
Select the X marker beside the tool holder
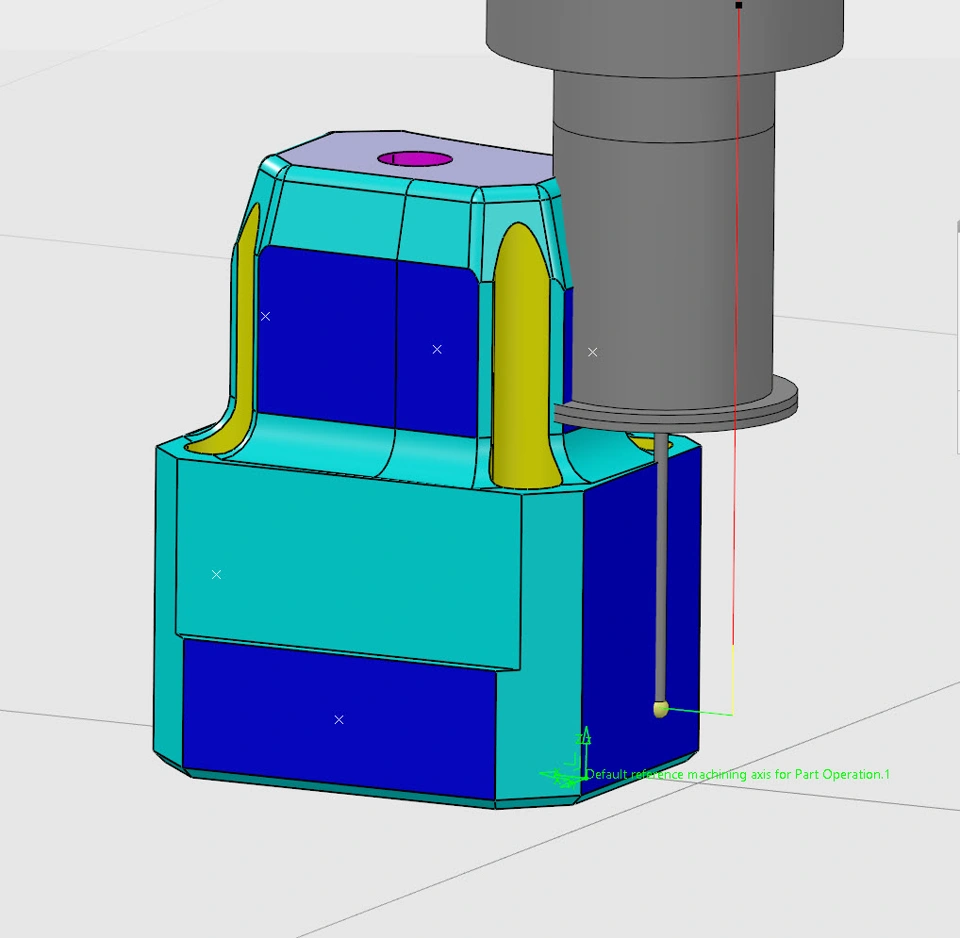[593, 352]
